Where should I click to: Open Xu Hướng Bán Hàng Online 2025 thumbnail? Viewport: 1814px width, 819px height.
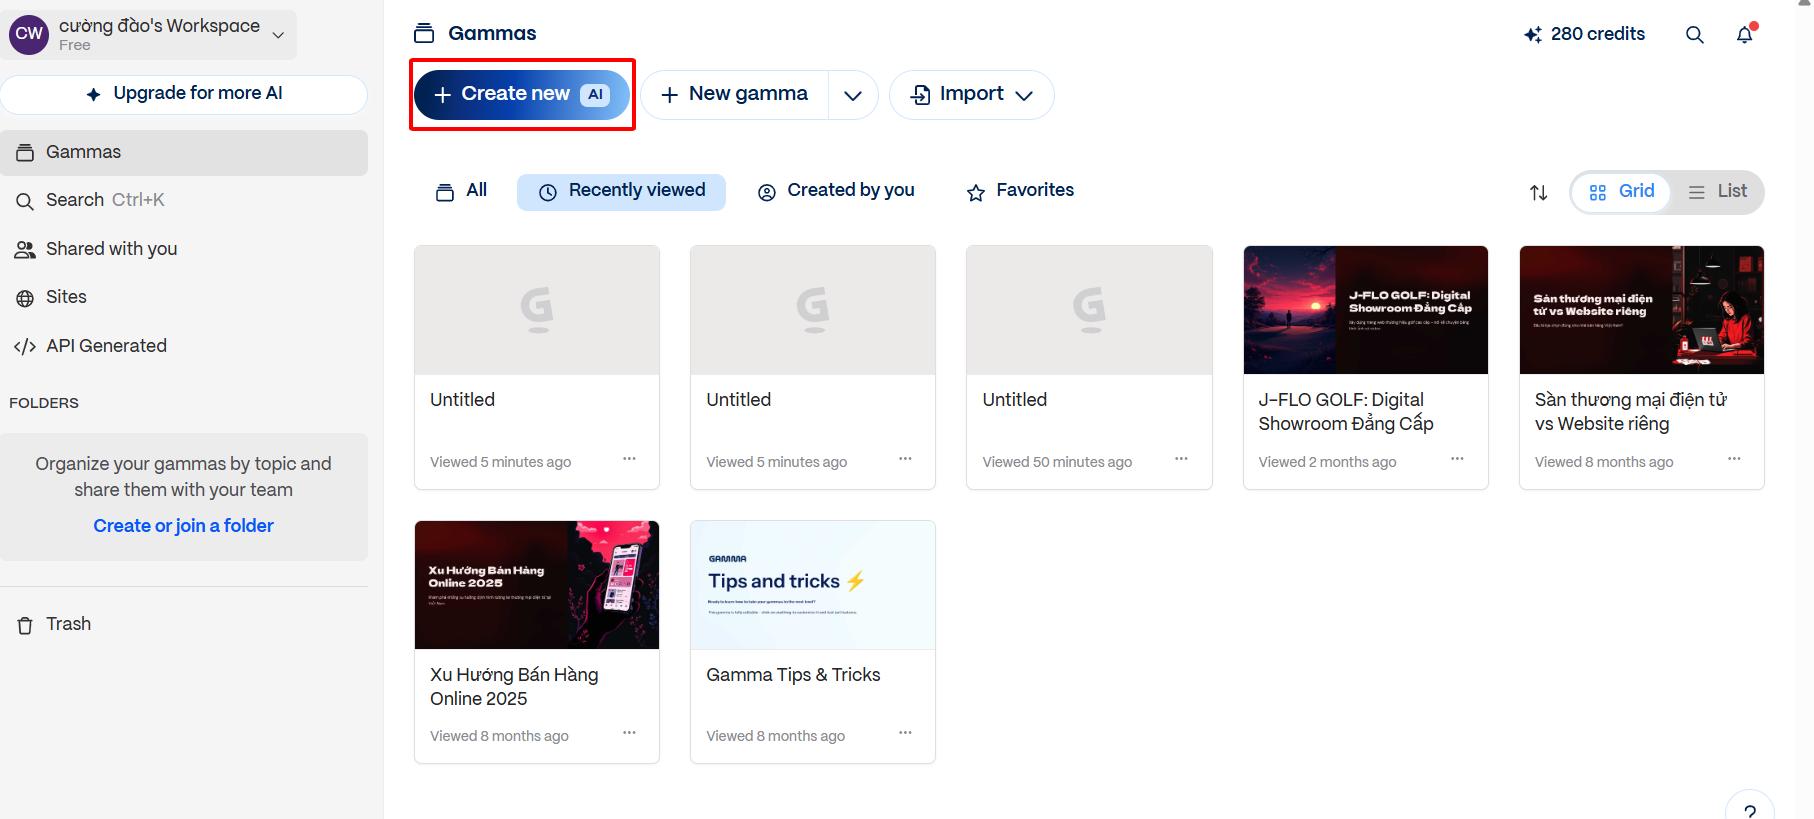point(537,585)
